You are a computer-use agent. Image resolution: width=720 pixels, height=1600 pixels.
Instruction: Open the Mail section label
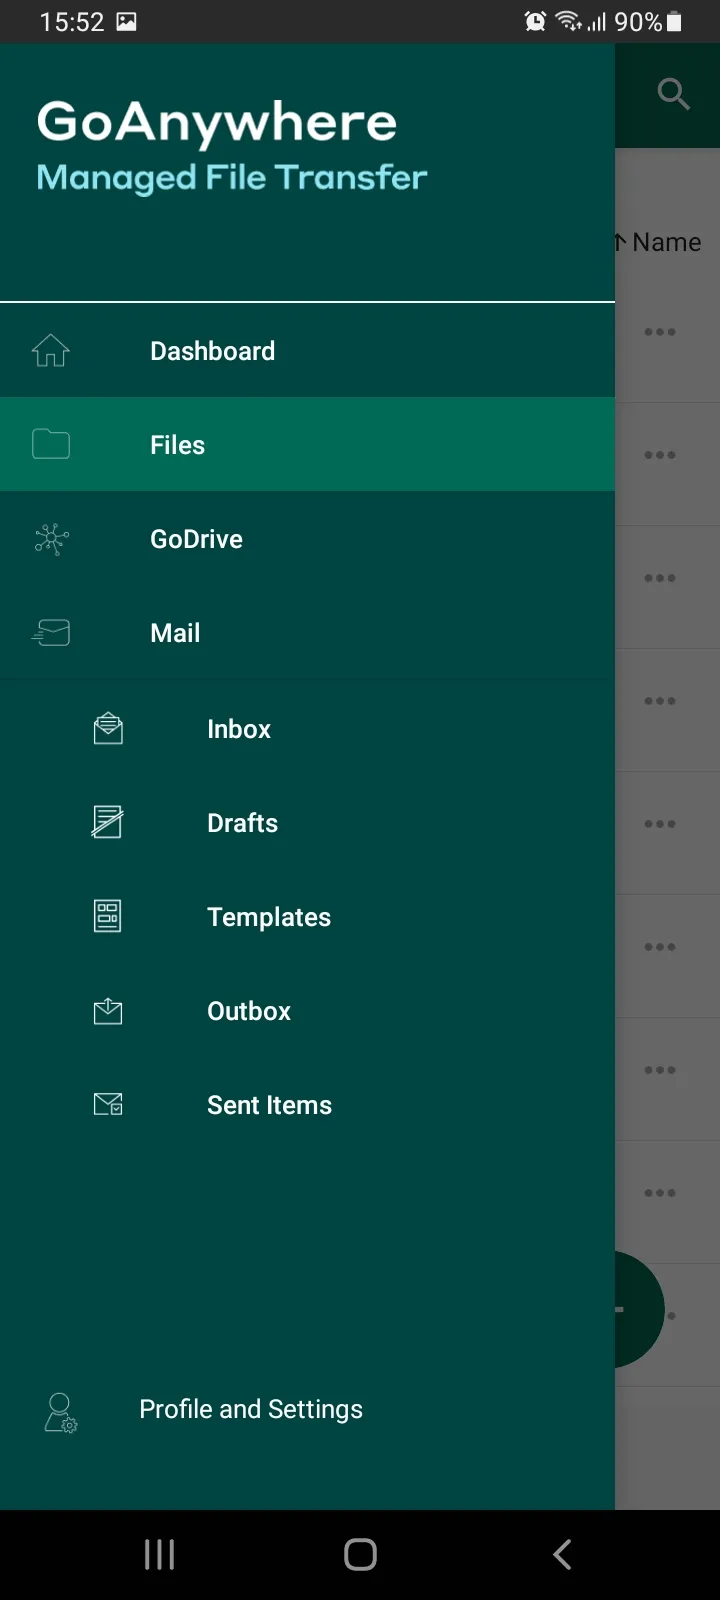[175, 633]
